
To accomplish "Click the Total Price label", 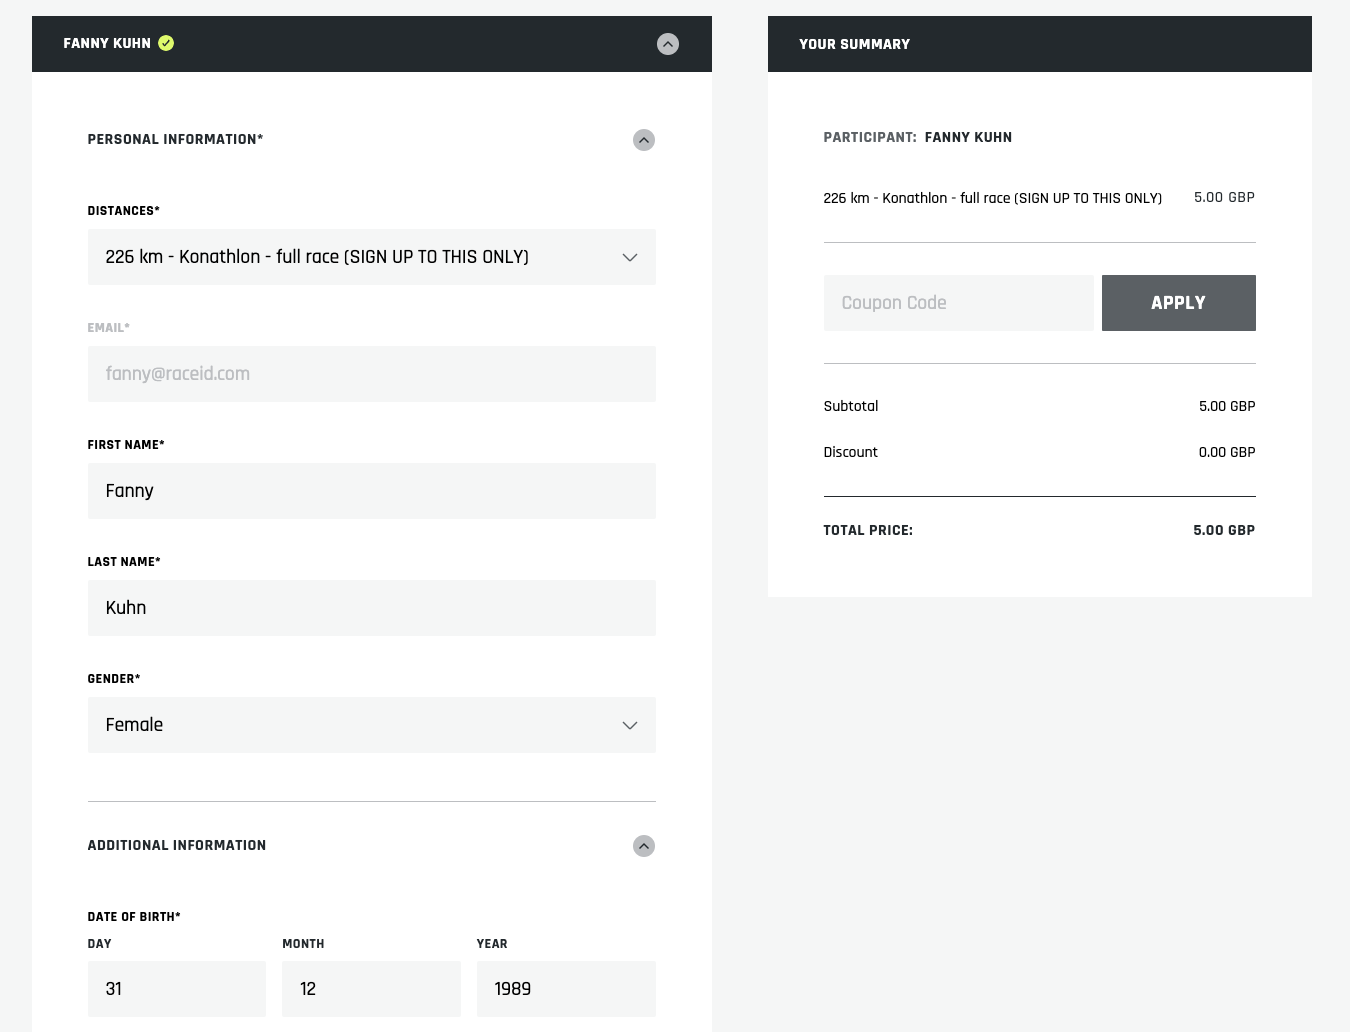I will point(868,530).
